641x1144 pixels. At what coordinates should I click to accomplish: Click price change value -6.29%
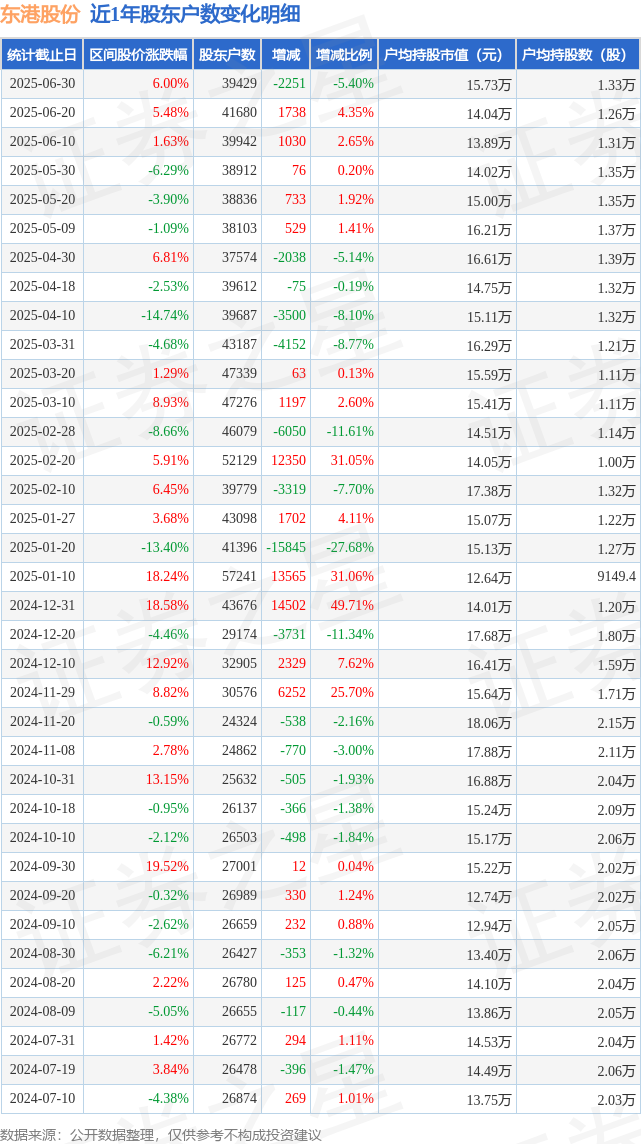click(x=168, y=171)
